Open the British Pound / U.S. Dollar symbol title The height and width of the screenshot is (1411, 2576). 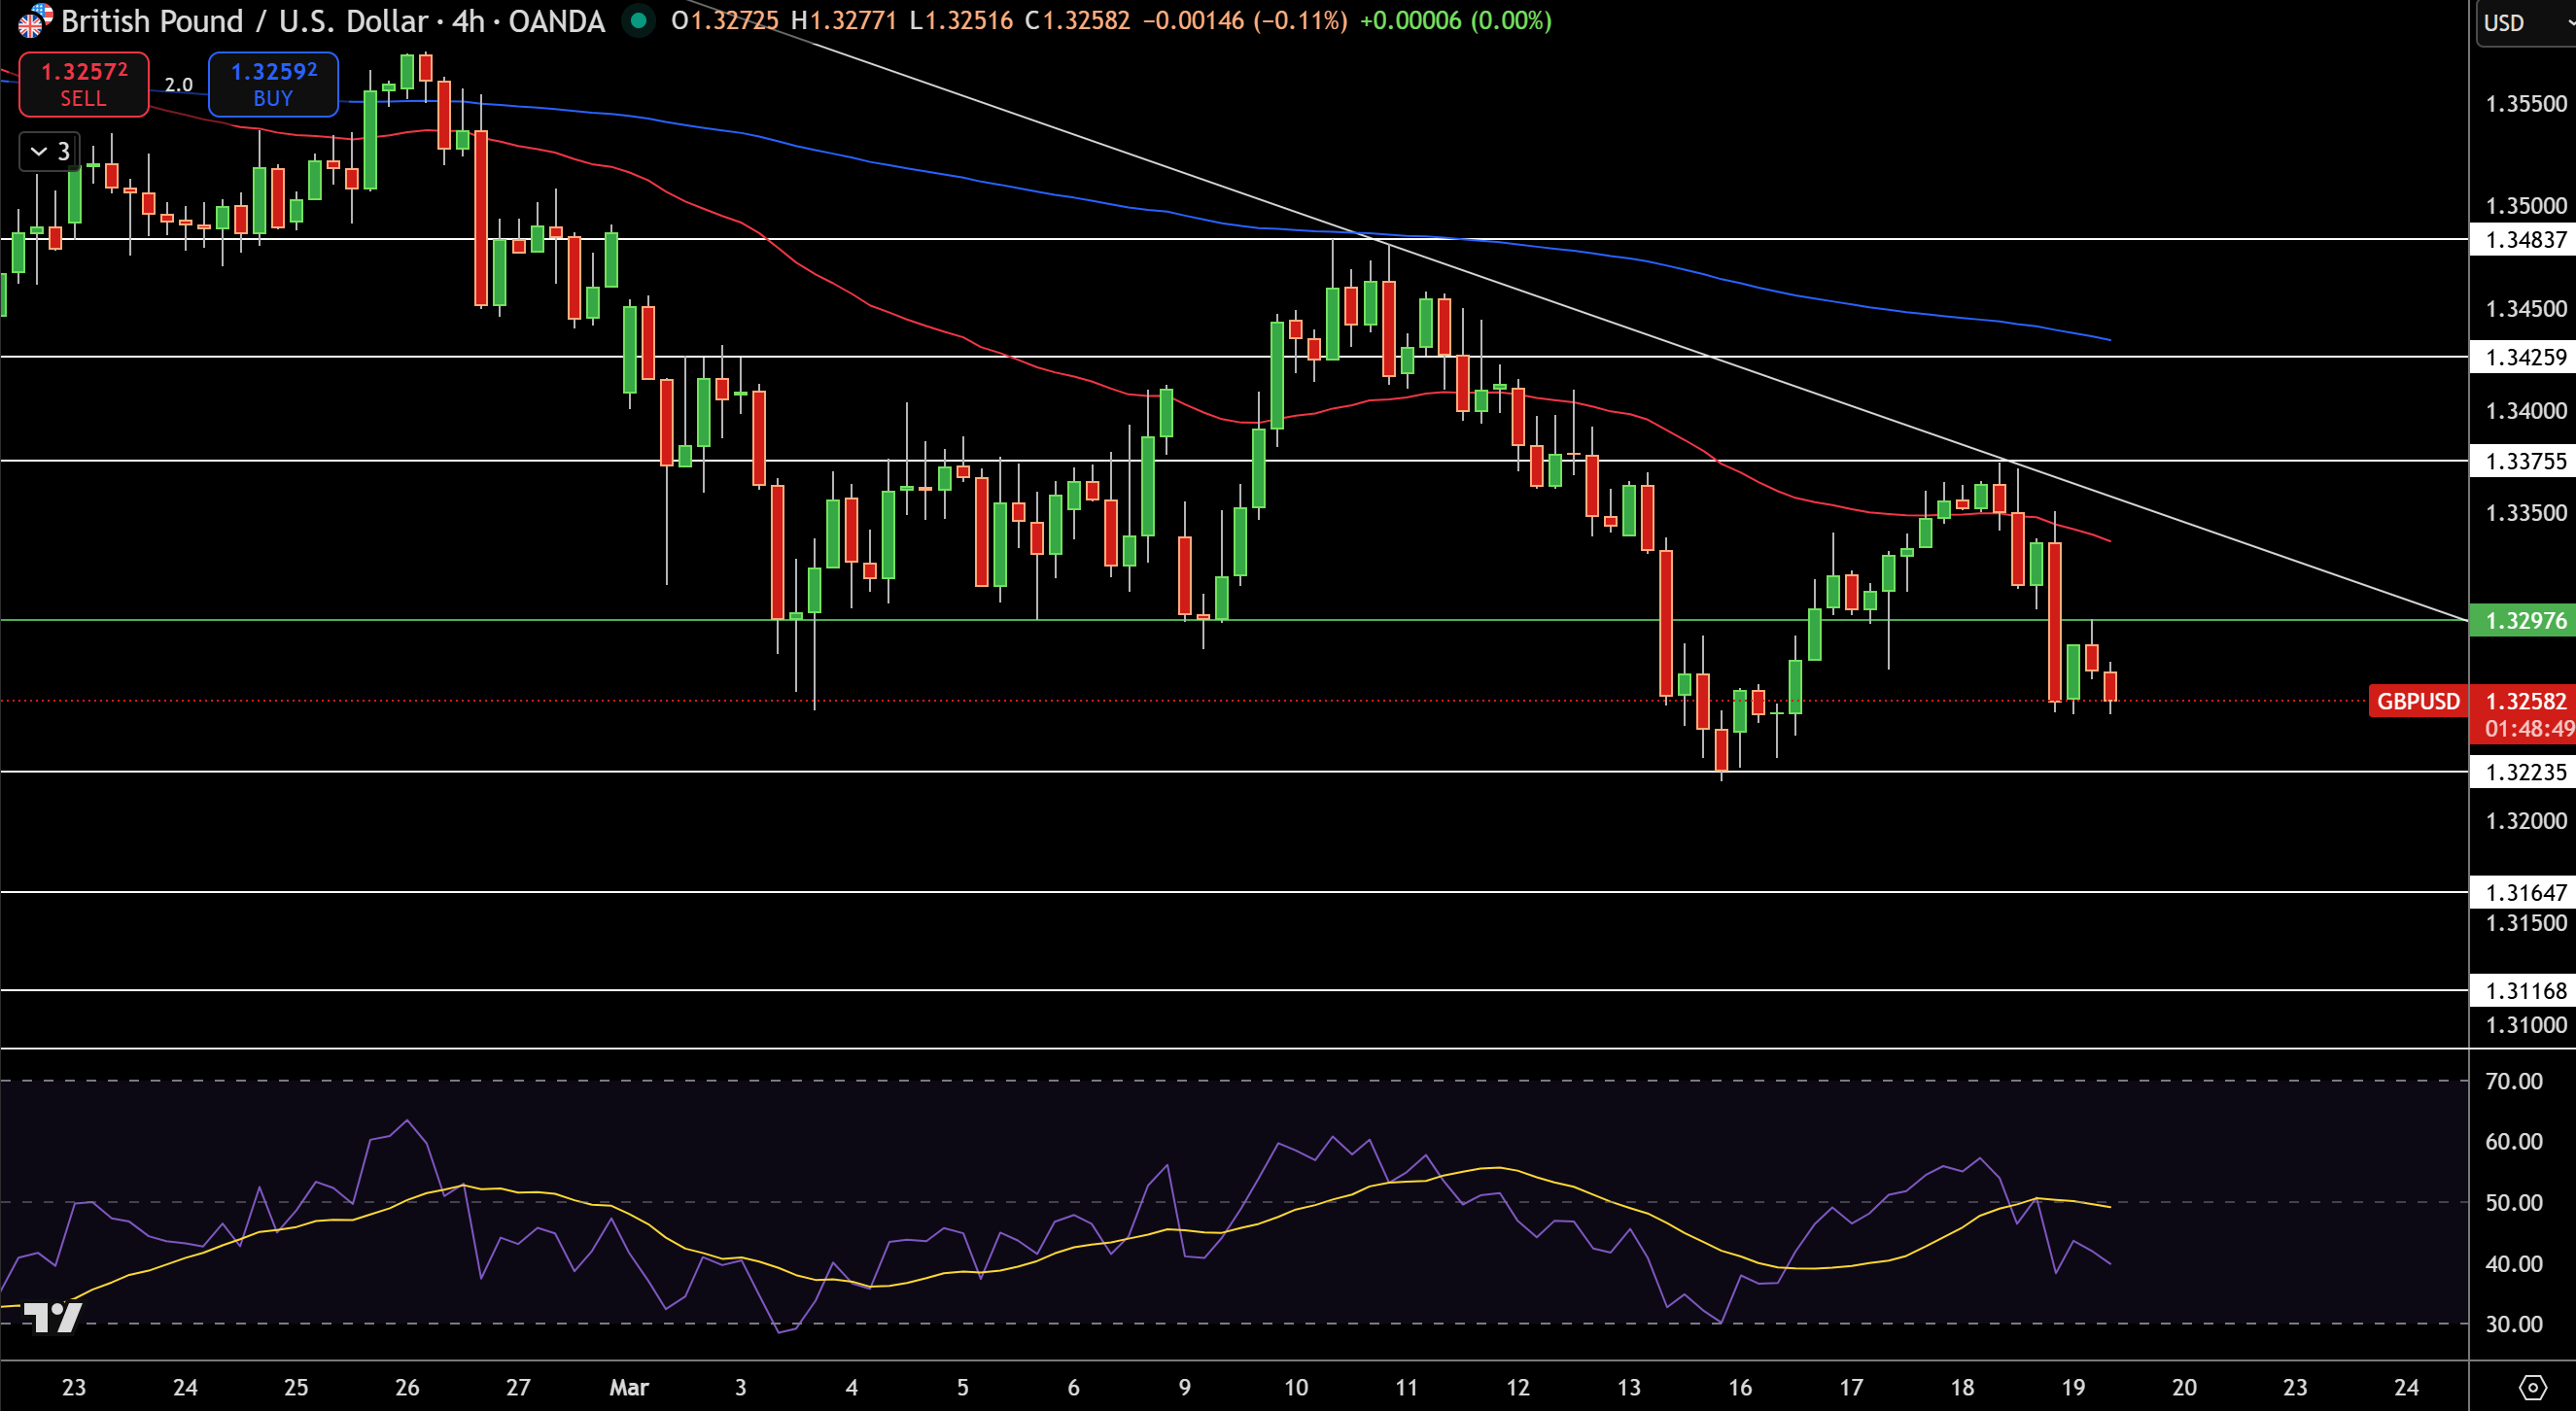coord(245,21)
